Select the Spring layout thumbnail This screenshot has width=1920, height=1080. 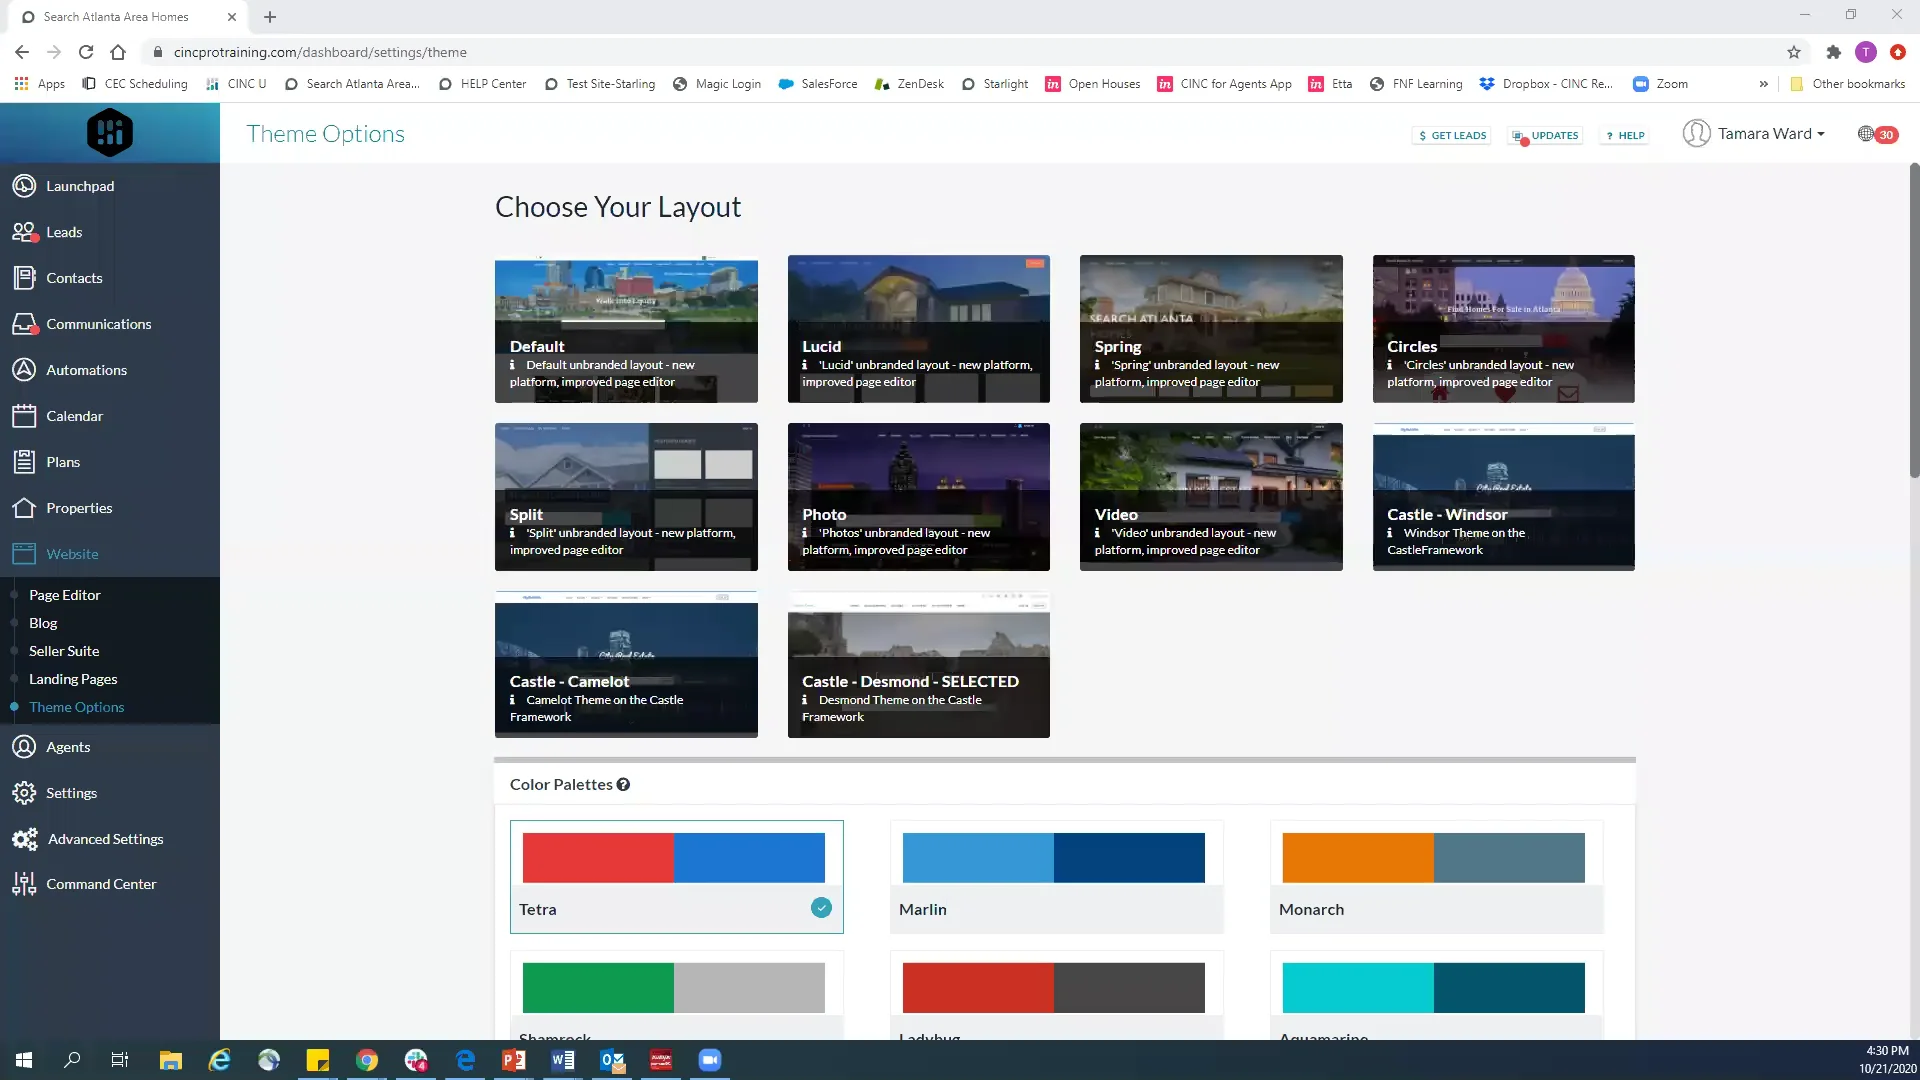[x=1211, y=329]
